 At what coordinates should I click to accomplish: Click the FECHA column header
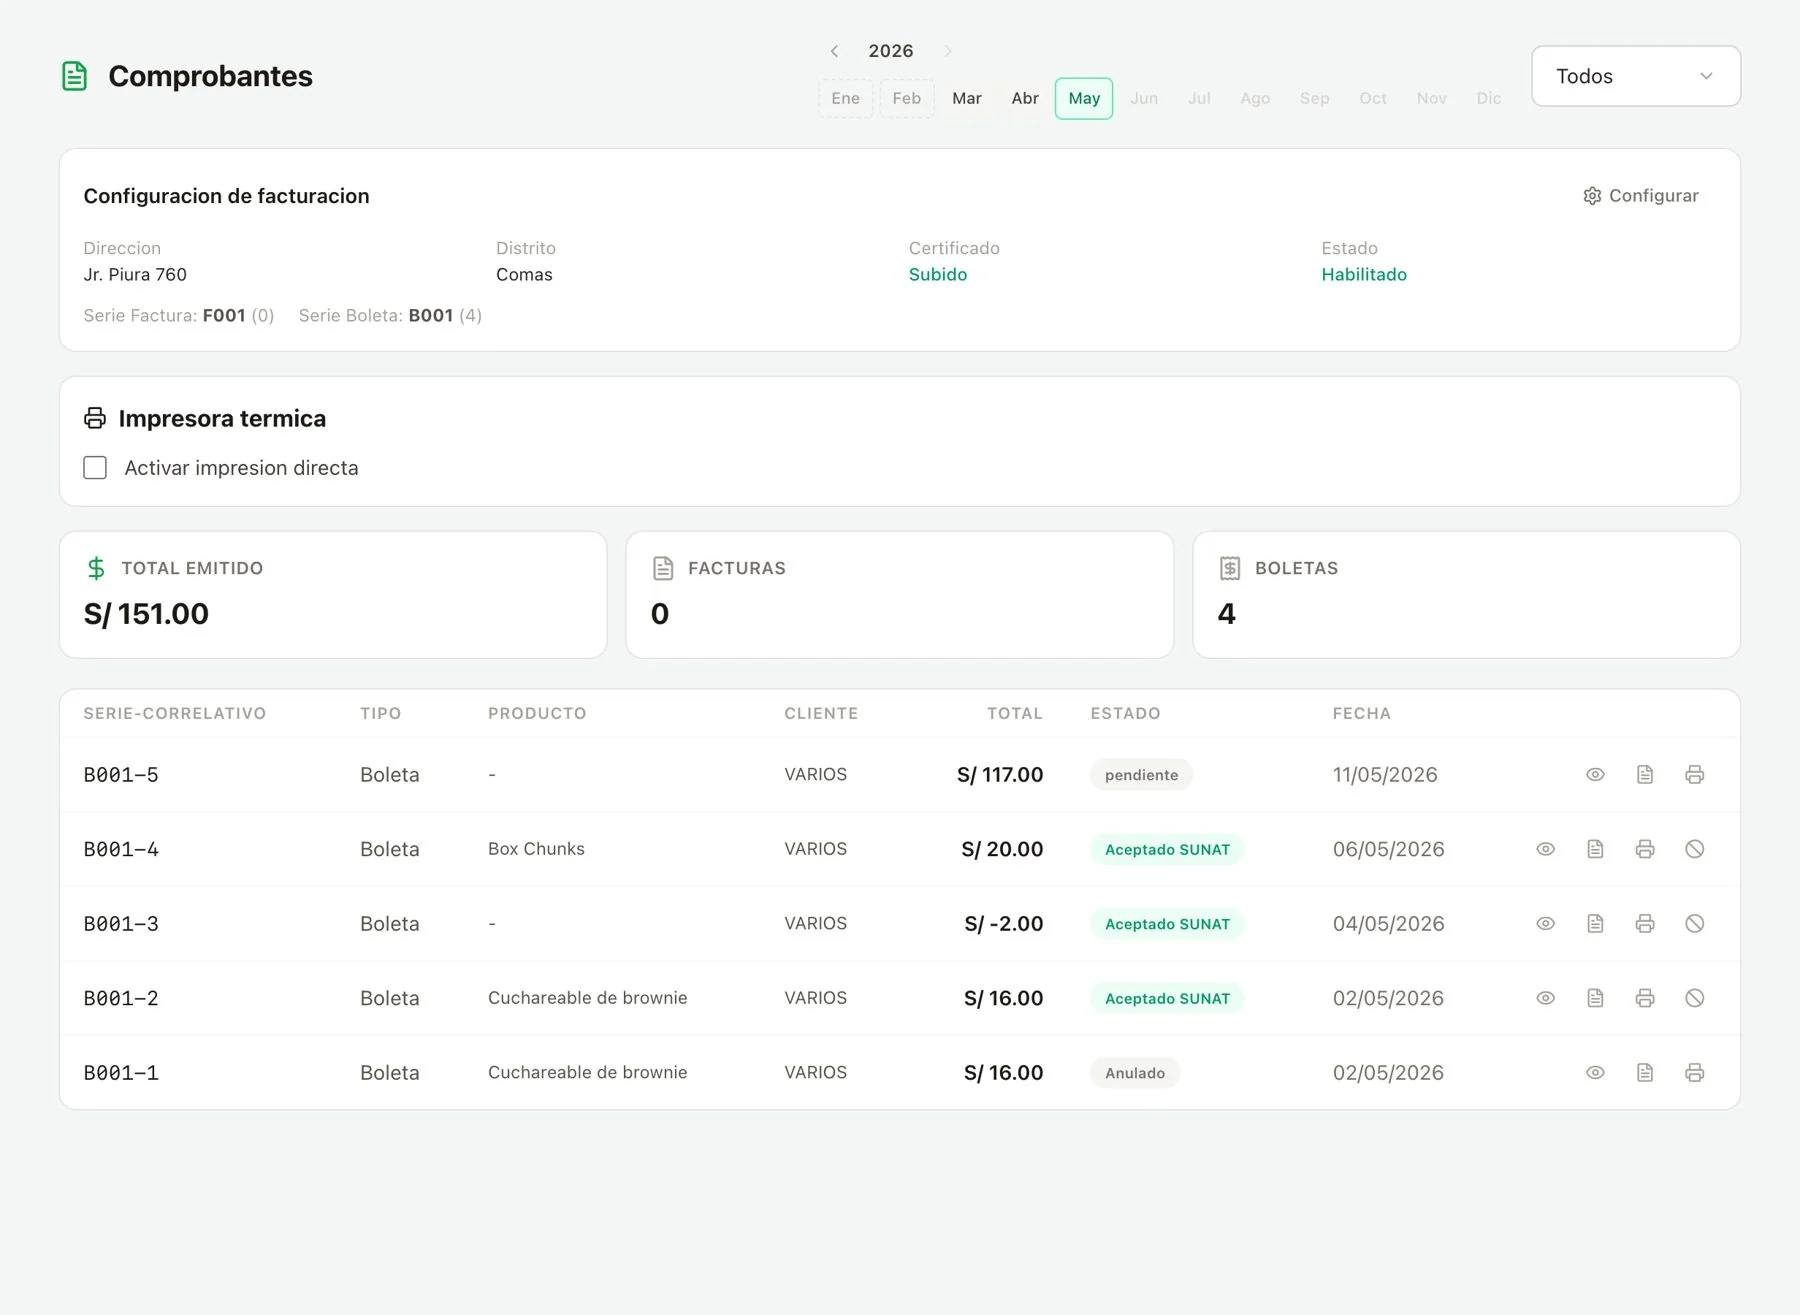(1362, 713)
